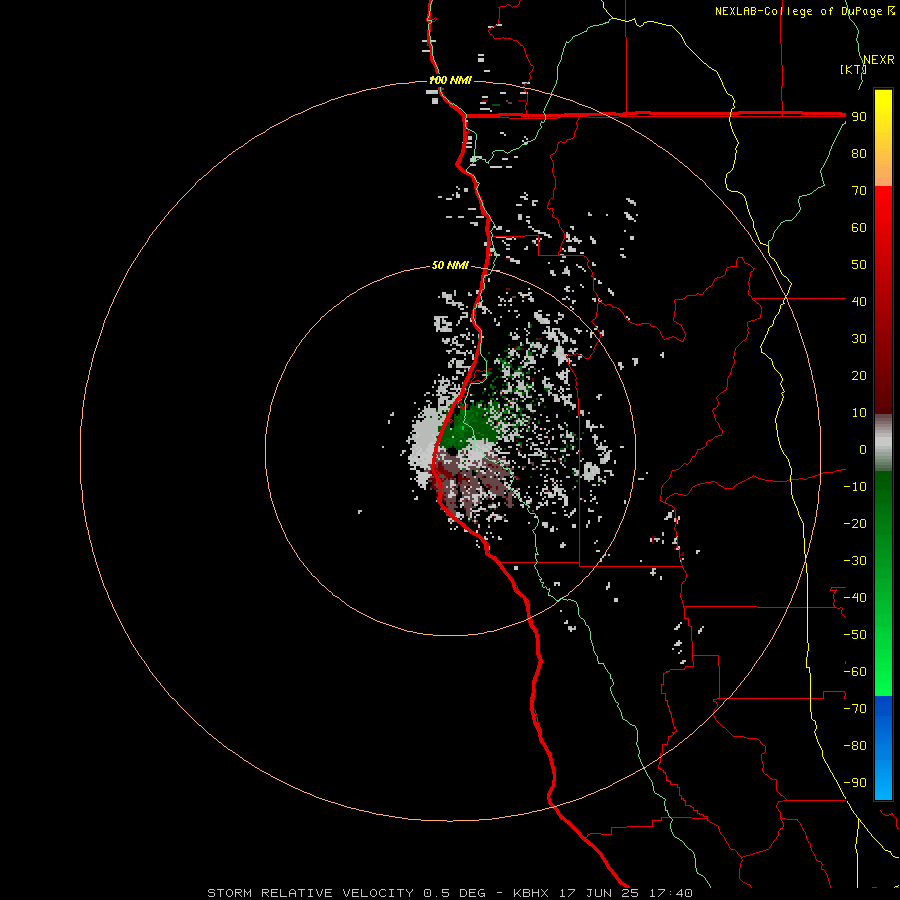The image size is (900, 900).
Task: Pick the yellow top segment of the color bar
Action: click(883, 138)
